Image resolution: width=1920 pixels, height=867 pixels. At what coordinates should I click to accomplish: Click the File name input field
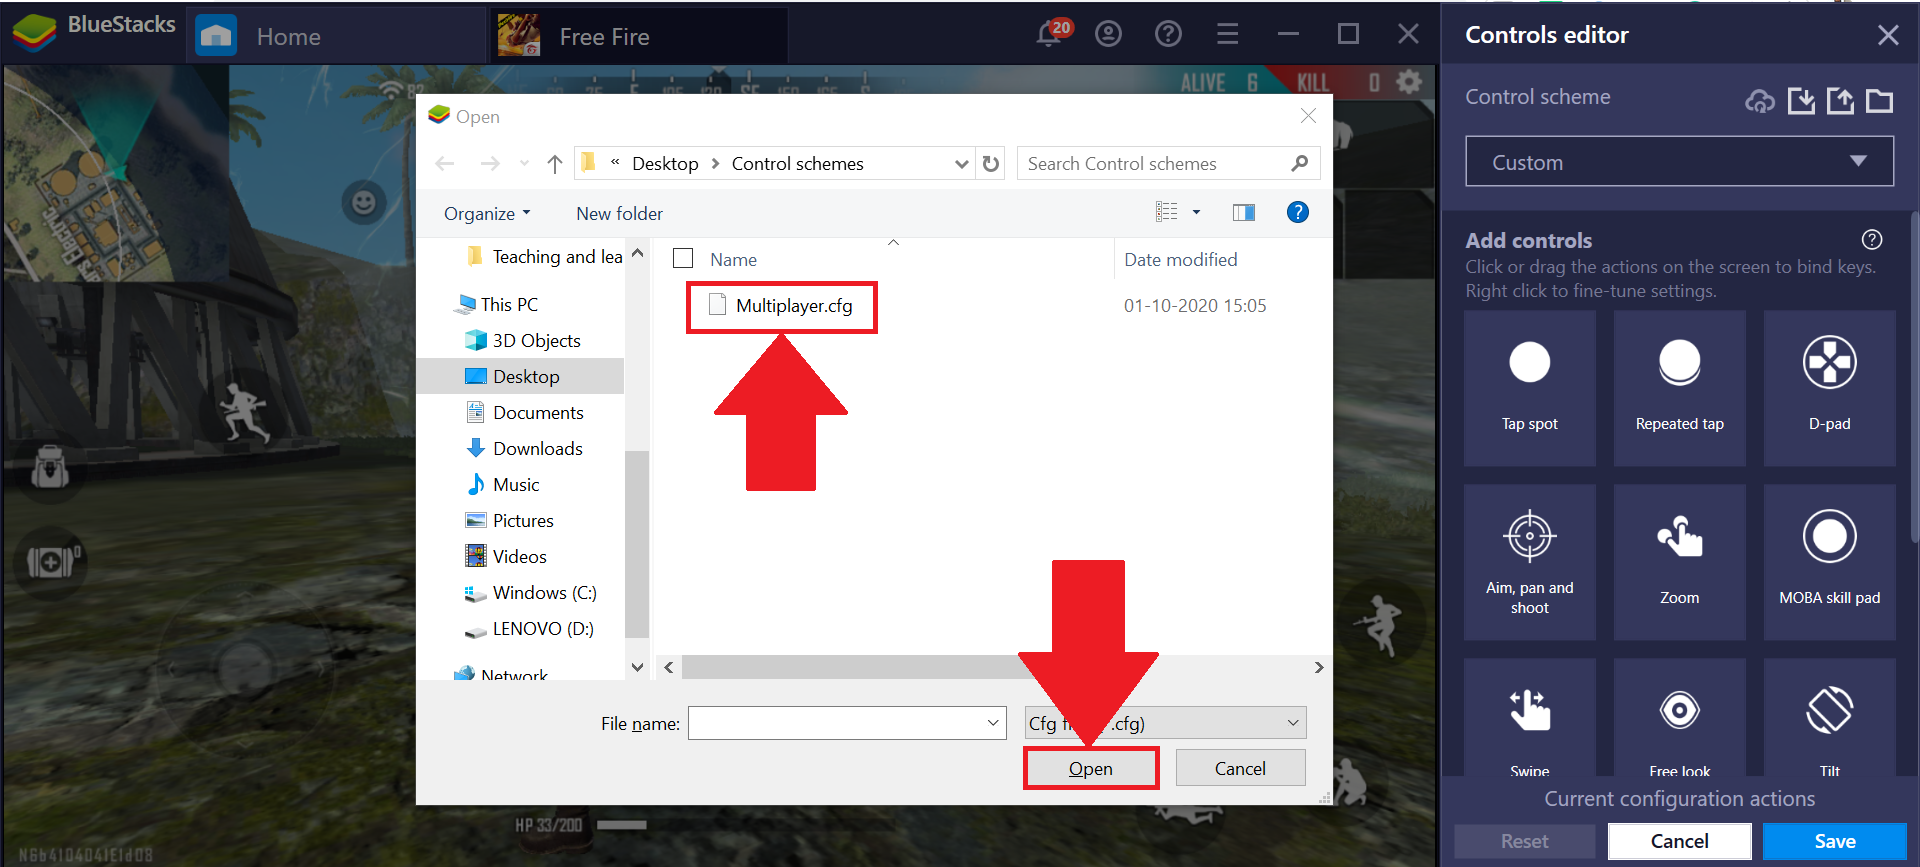[846, 723]
